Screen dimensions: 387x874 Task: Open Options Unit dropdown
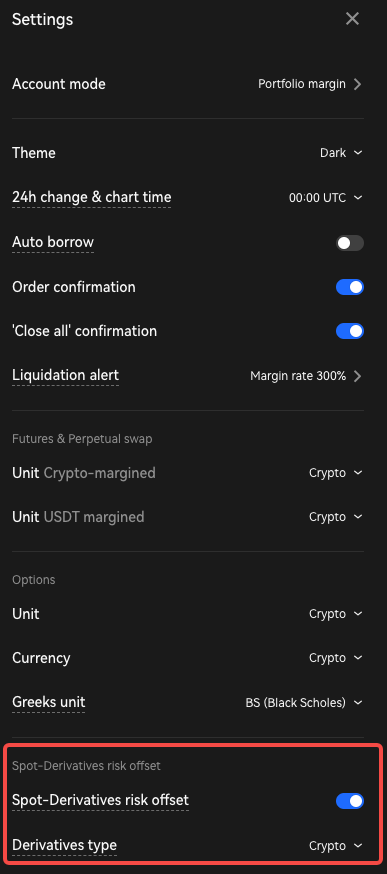[336, 614]
